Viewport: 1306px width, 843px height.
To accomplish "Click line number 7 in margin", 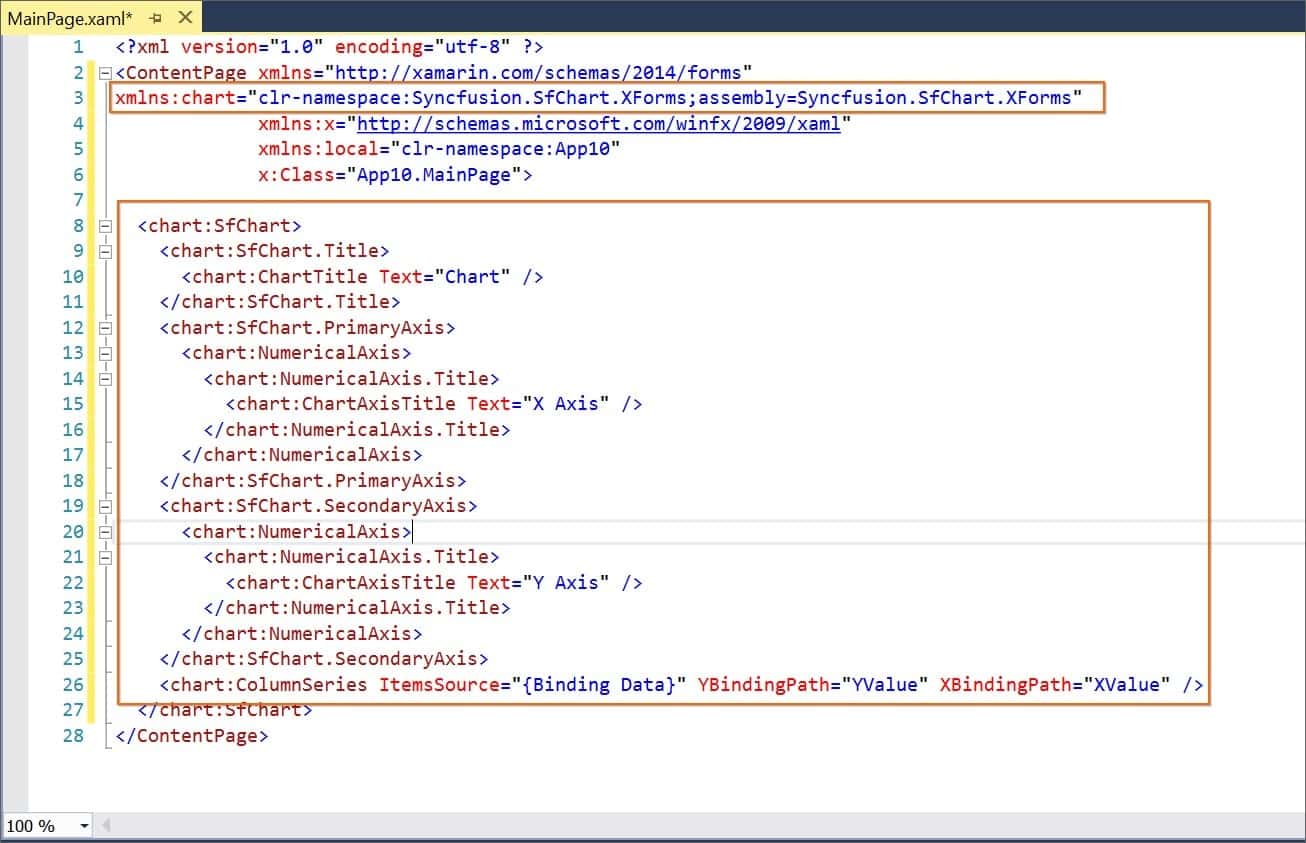I will pos(79,200).
